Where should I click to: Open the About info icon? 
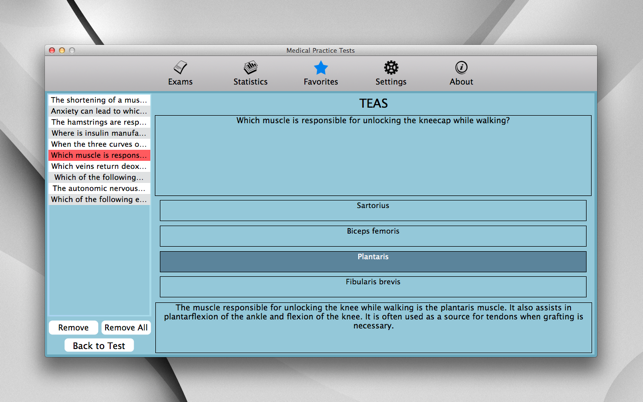[x=461, y=67]
